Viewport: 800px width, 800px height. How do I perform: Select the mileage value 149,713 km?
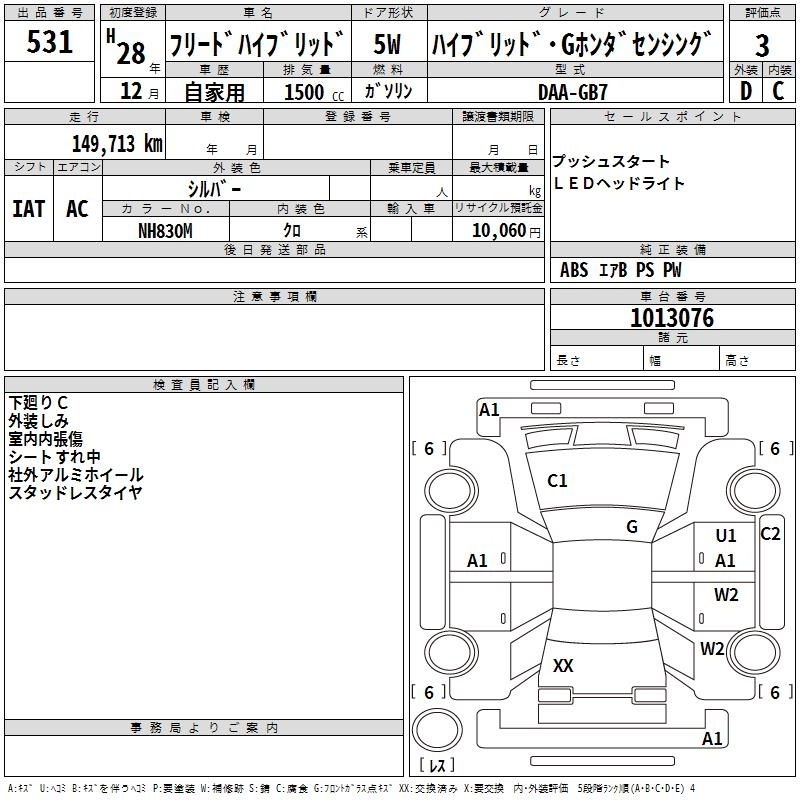(x=116, y=143)
